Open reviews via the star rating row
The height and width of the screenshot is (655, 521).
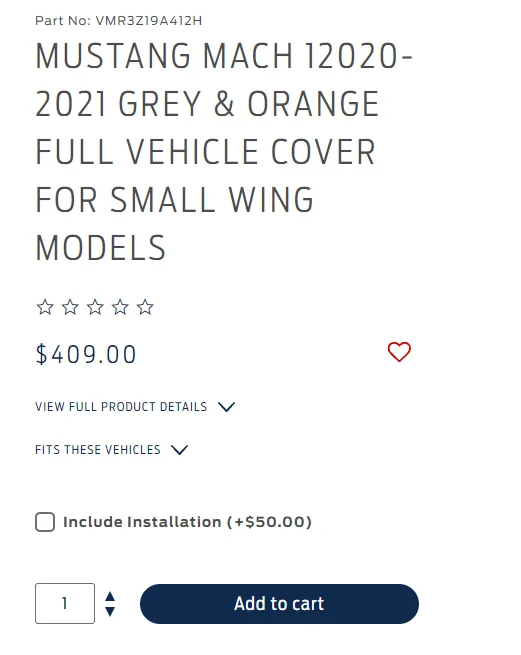[x=95, y=307]
